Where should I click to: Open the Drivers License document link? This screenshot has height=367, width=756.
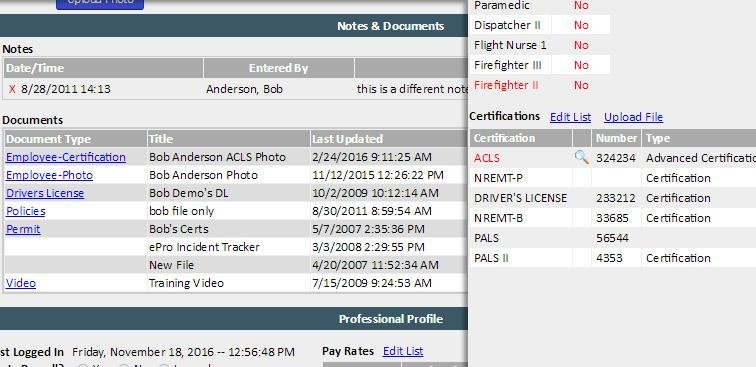click(45, 193)
